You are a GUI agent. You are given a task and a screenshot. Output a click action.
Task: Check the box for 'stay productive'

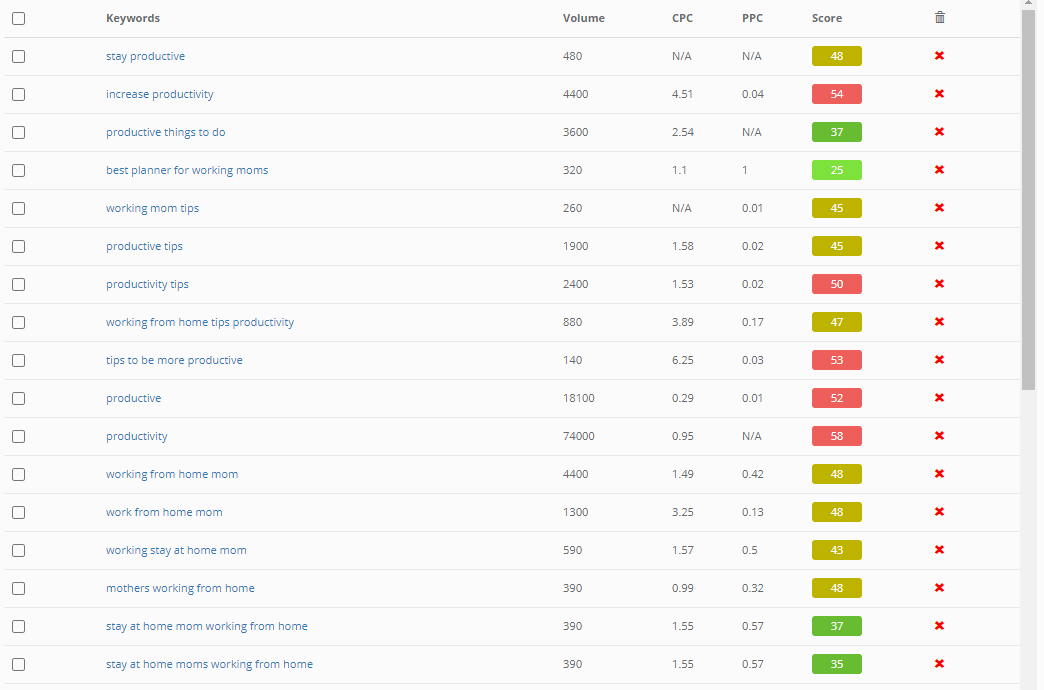pos(19,57)
